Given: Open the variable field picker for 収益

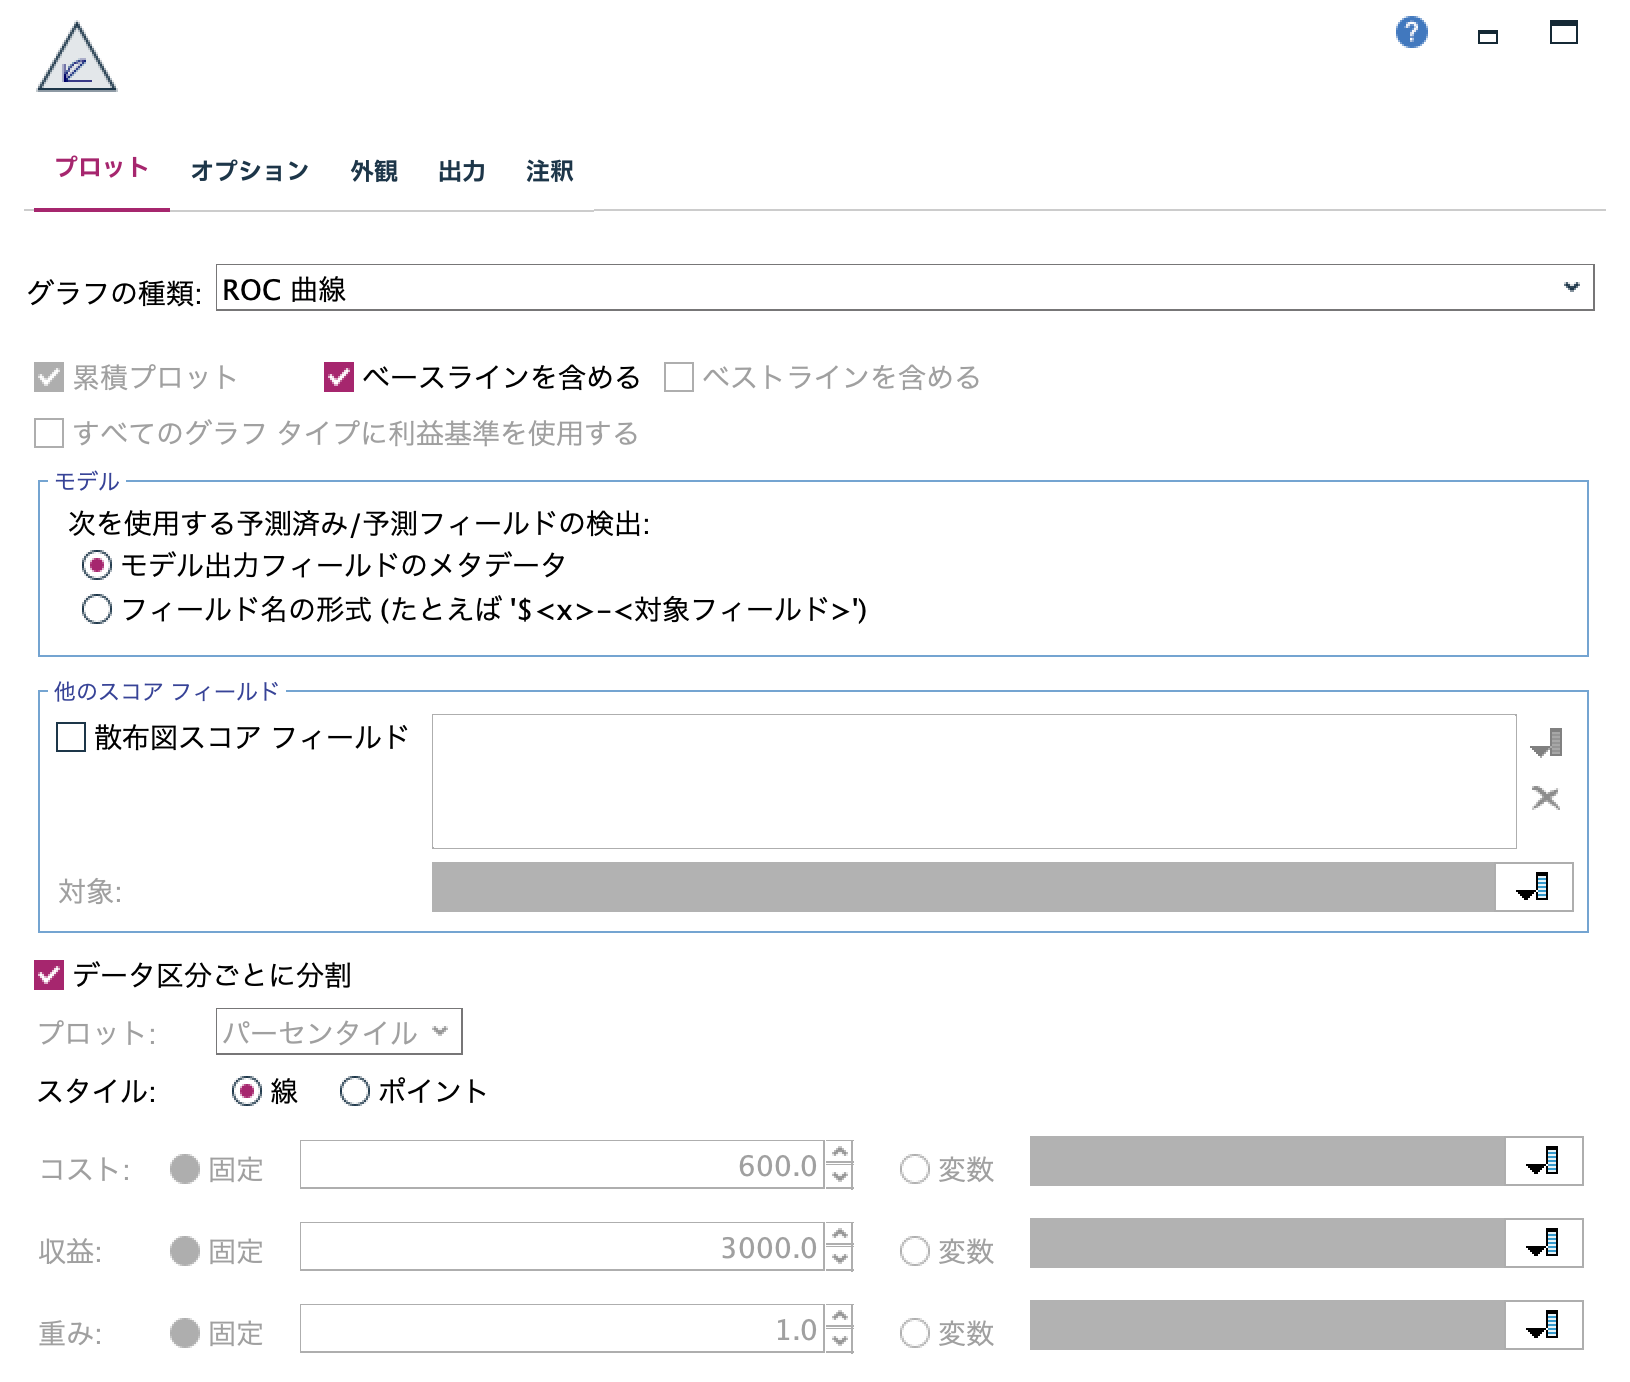Looking at the screenshot, I should pyautogui.click(x=1542, y=1247).
